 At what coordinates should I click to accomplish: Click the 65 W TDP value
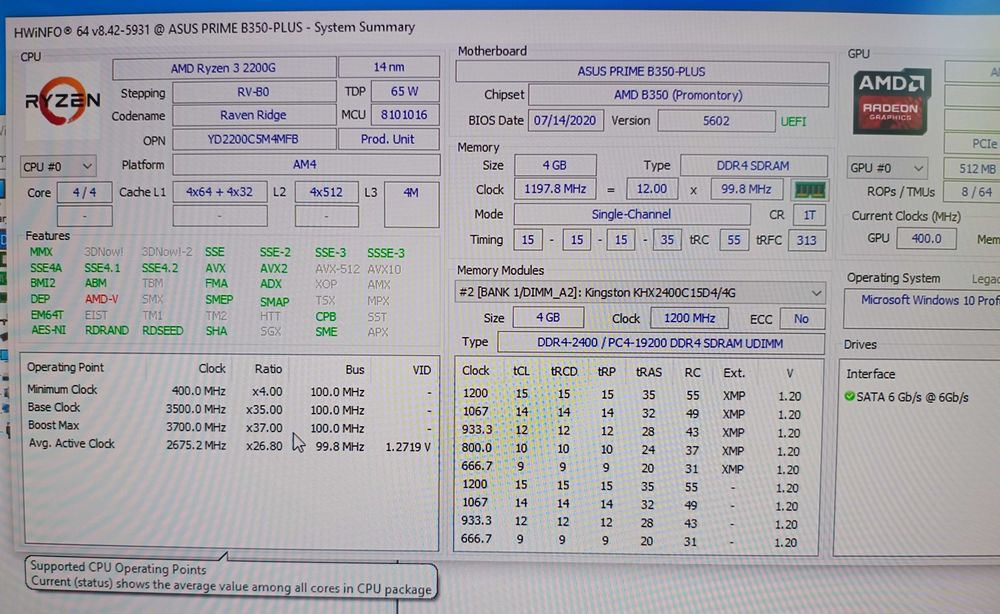pyautogui.click(x=404, y=91)
